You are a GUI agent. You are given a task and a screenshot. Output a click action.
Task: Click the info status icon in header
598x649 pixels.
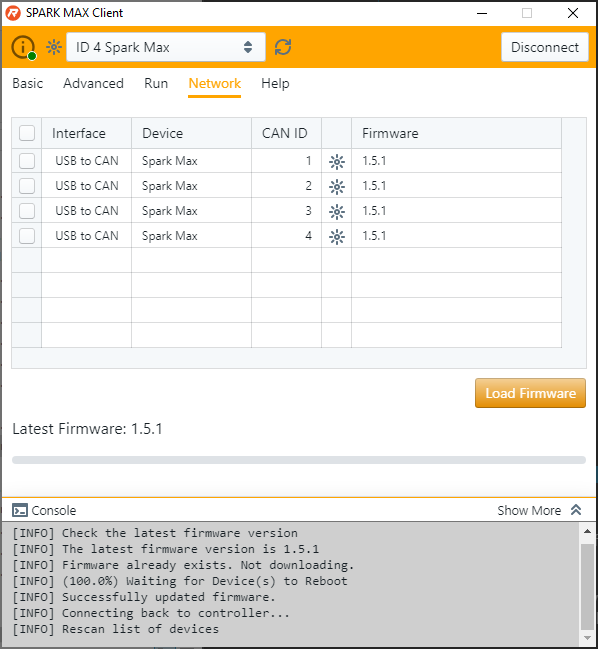click(23, 47)
